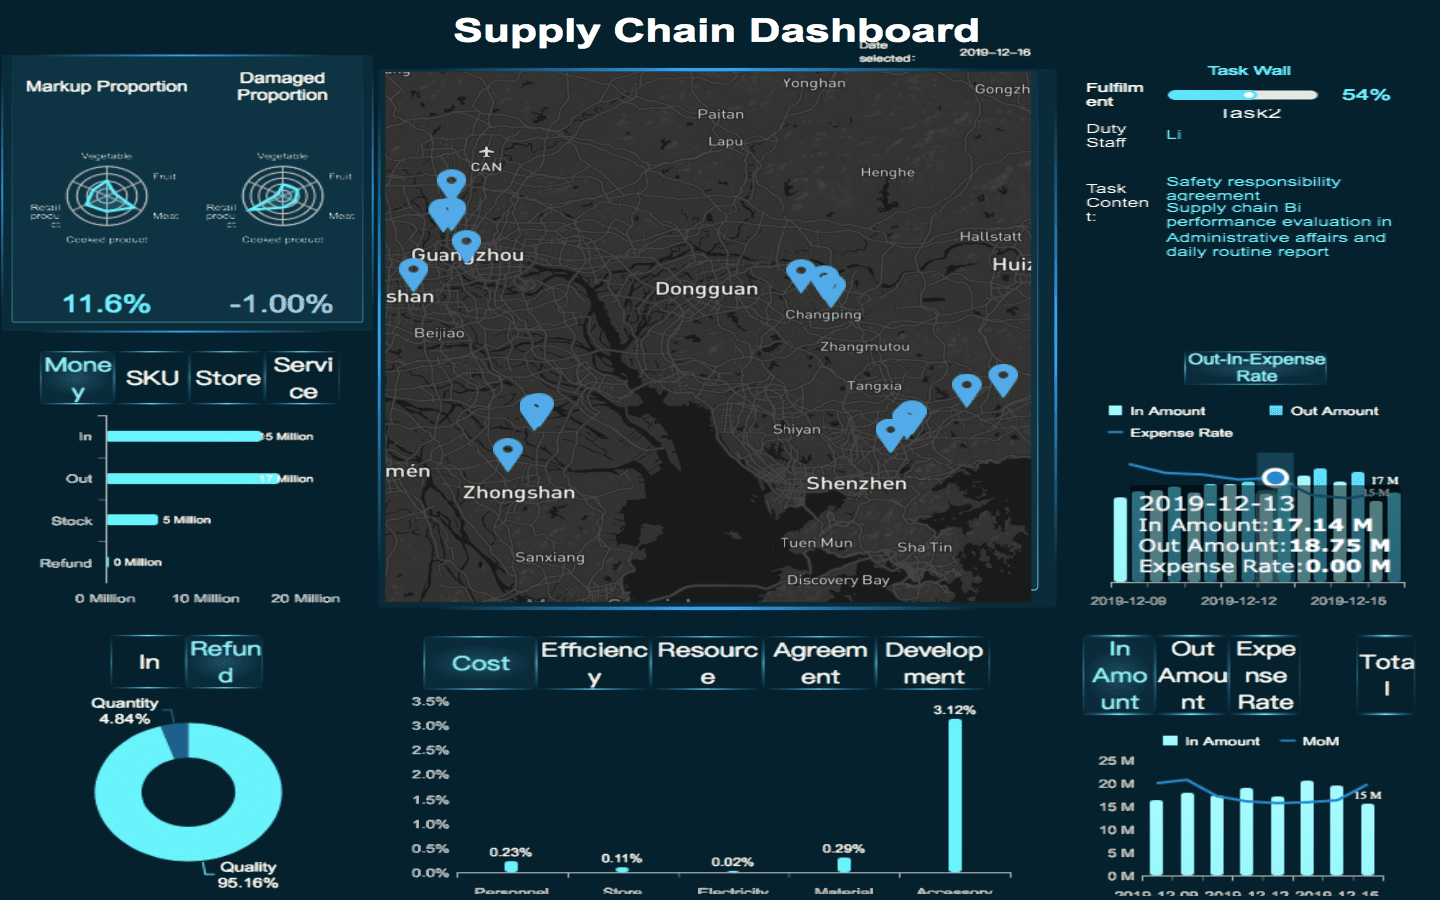
Task: Click the Stock bar labeled 5 Million
Action: click(x=133, y=520)
